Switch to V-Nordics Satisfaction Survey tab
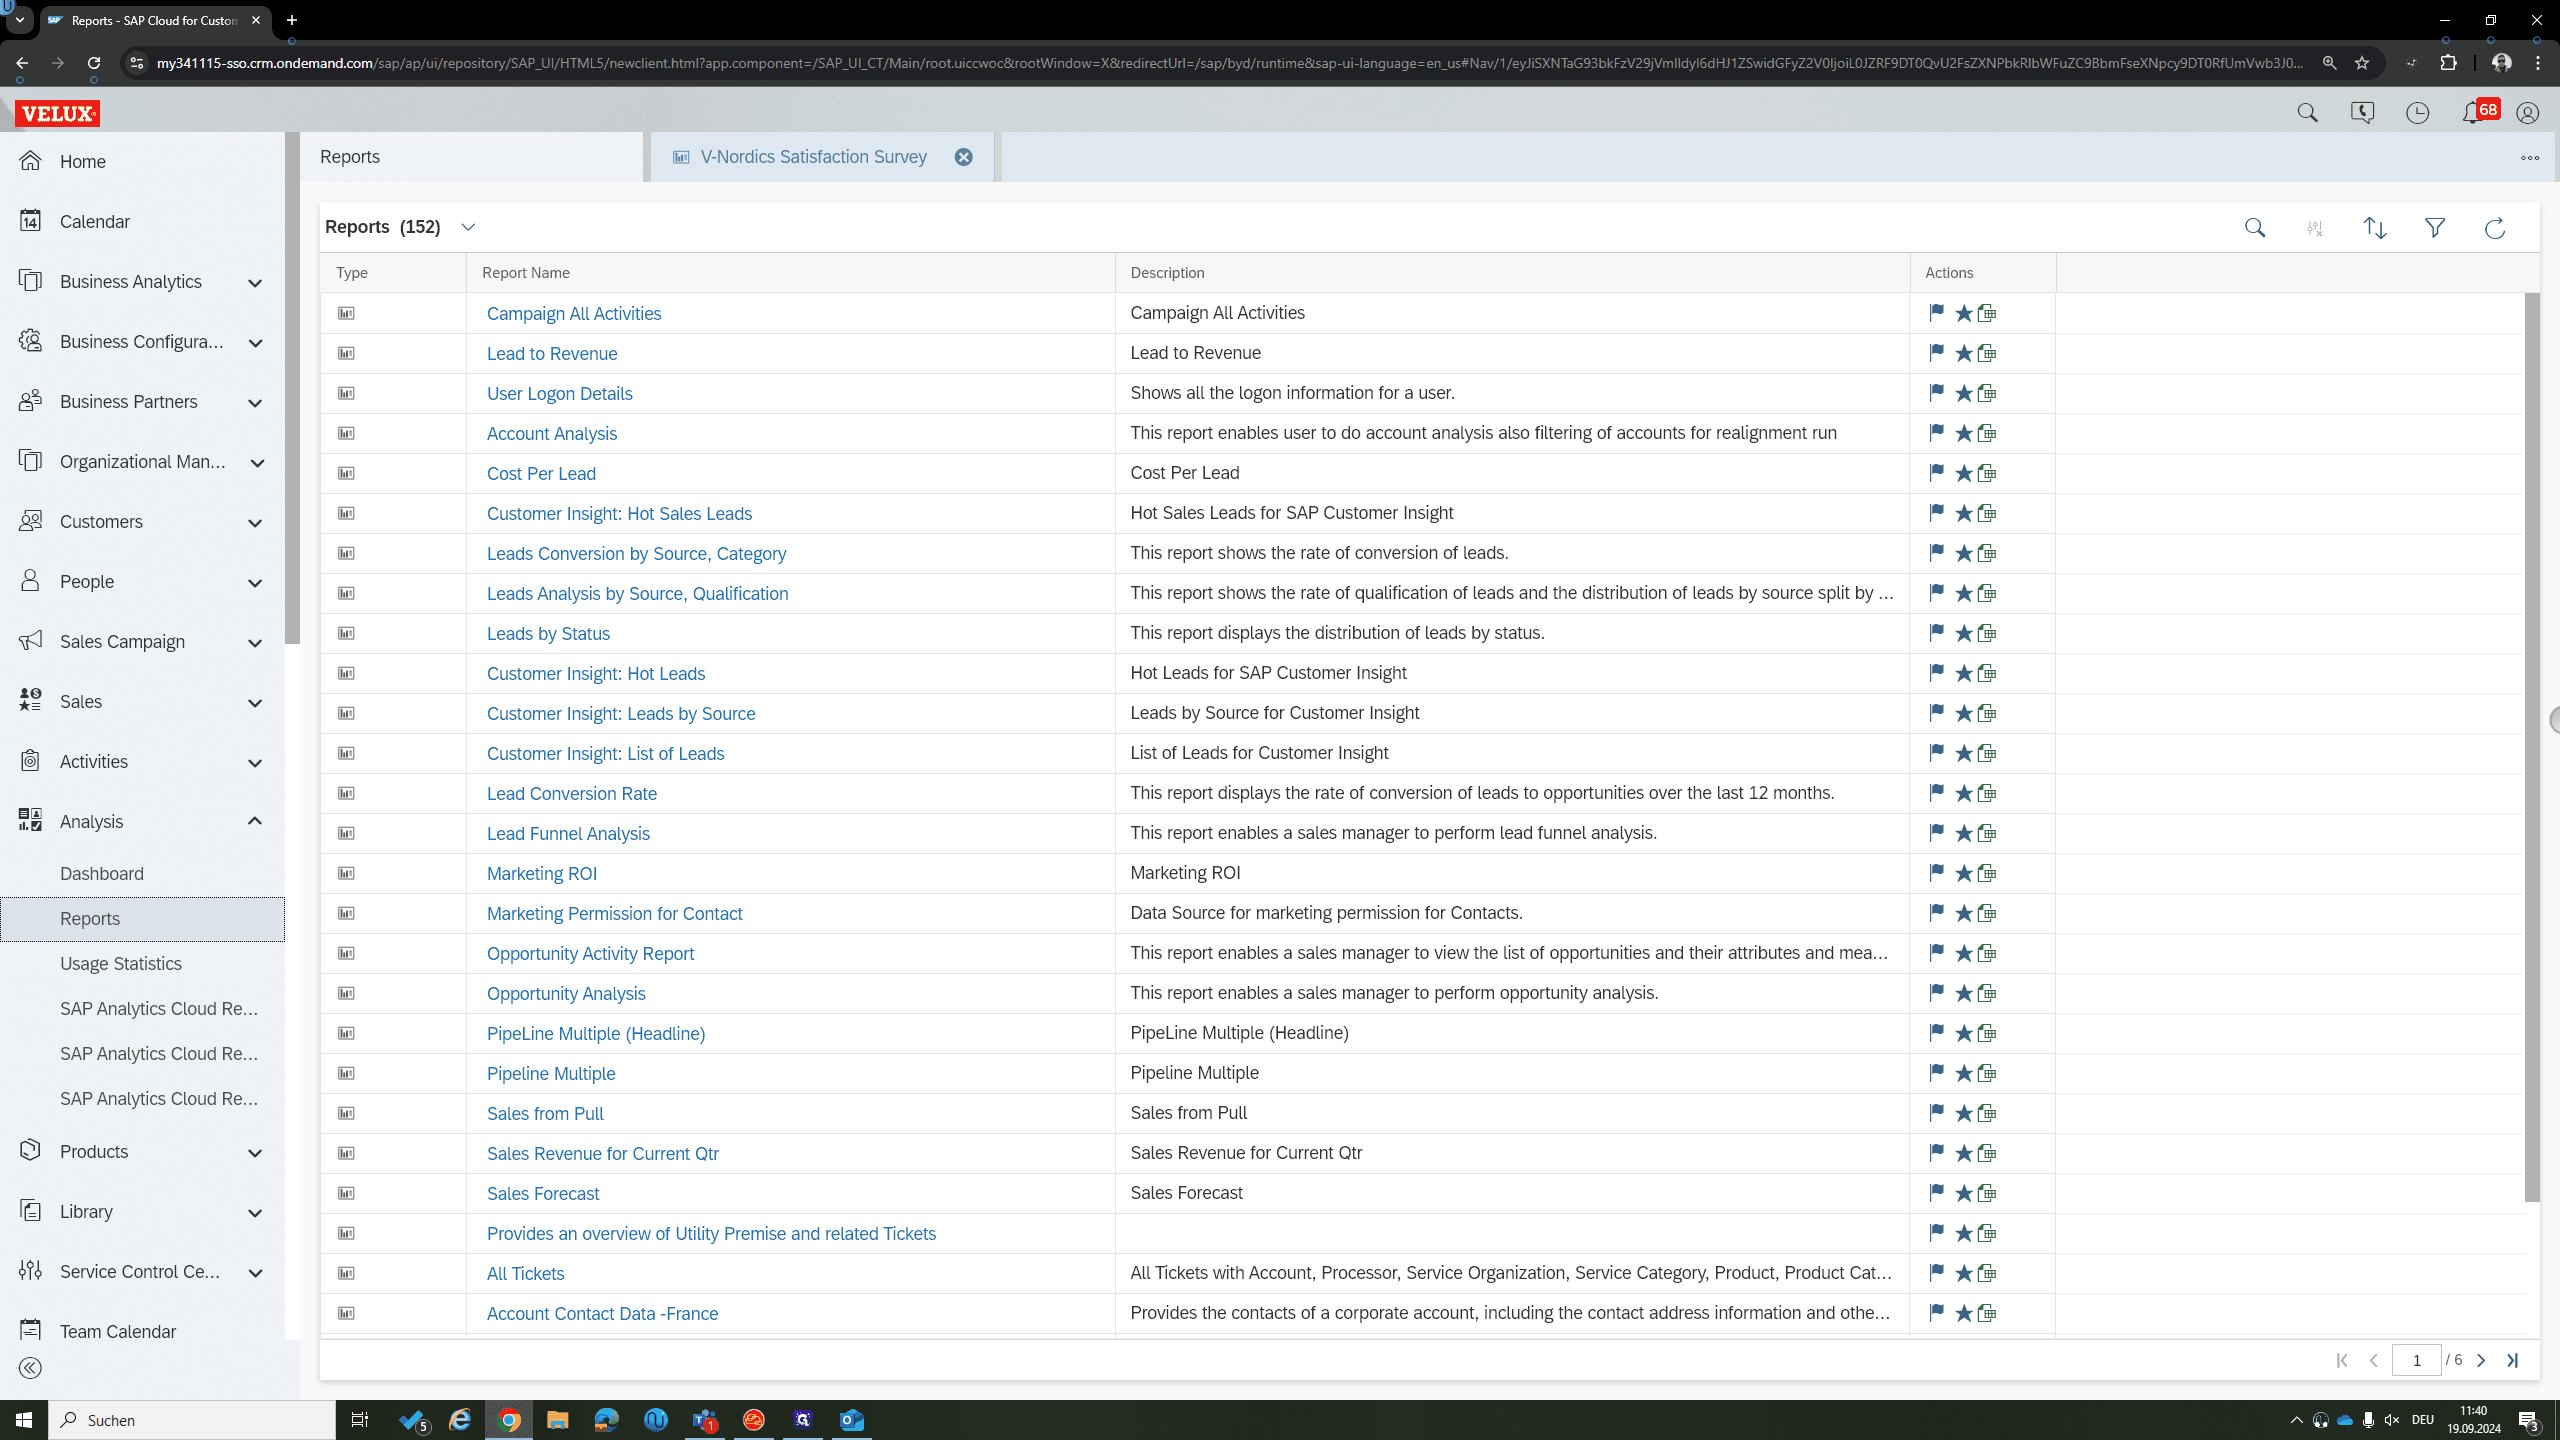2560x1440 pixels. point(813,157)
